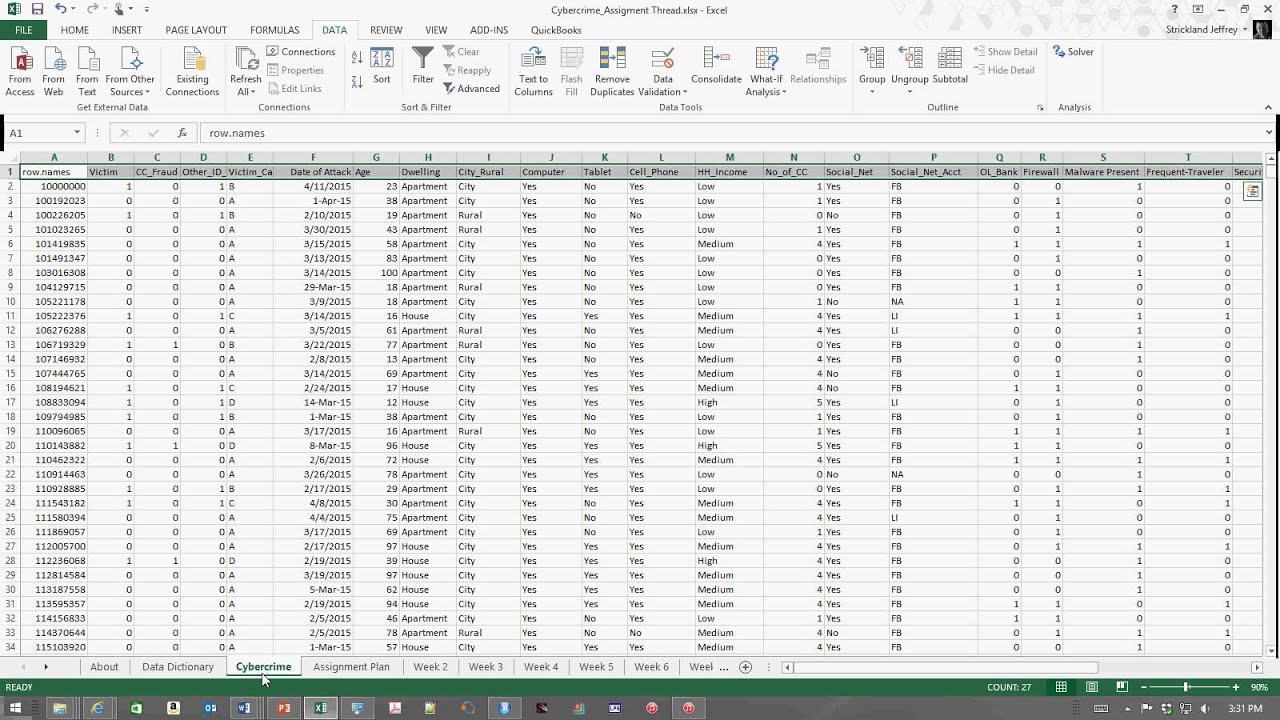Click the horizontal scrollbar right arrow
Screen dimensions: 1280x720
(1257, 667)
